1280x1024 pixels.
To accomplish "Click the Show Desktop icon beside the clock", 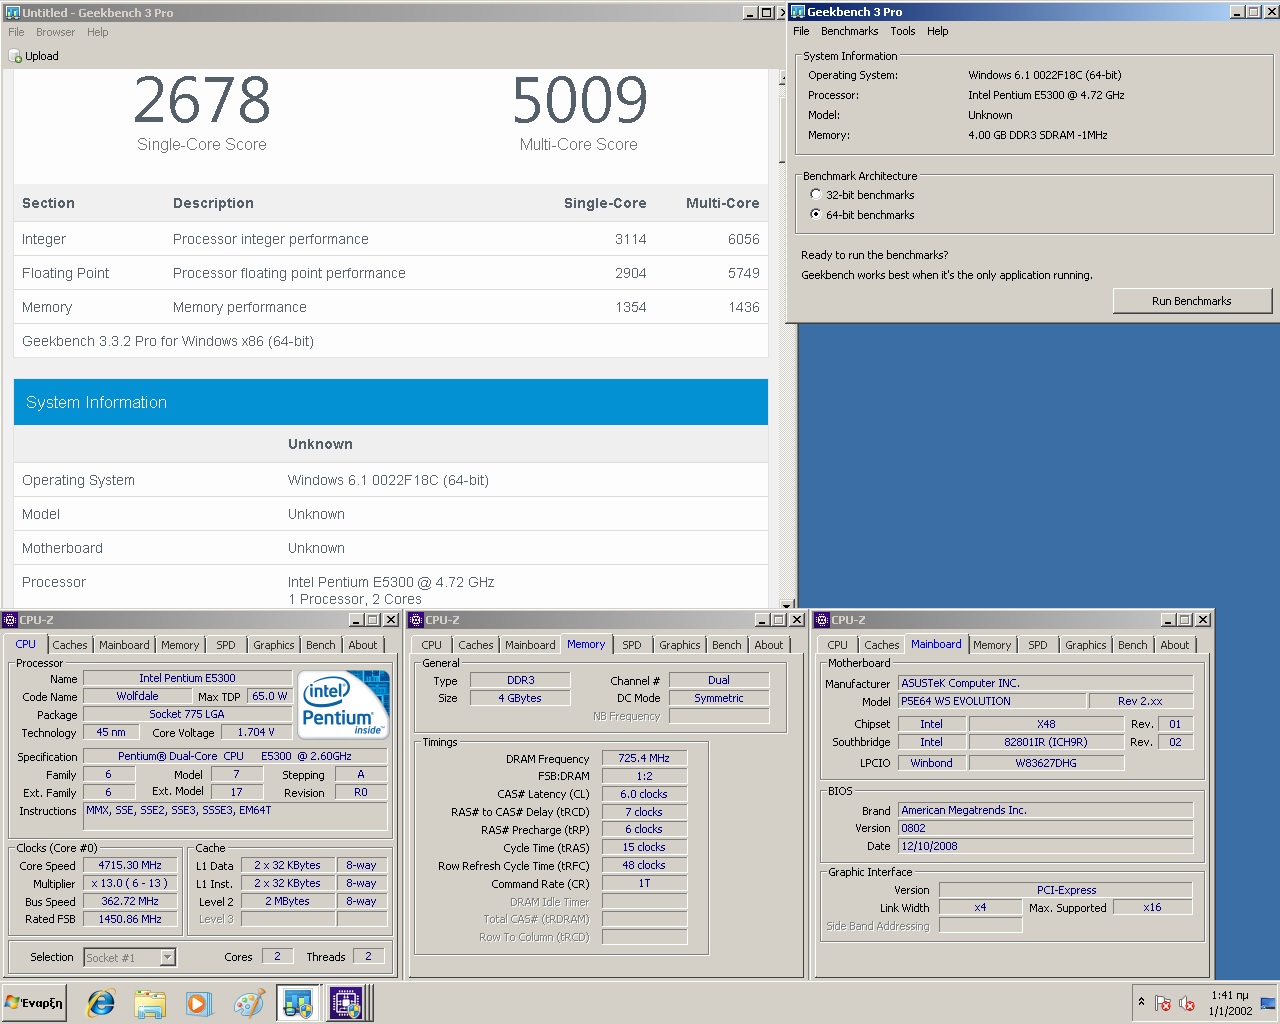I will pos(1268,1003).
